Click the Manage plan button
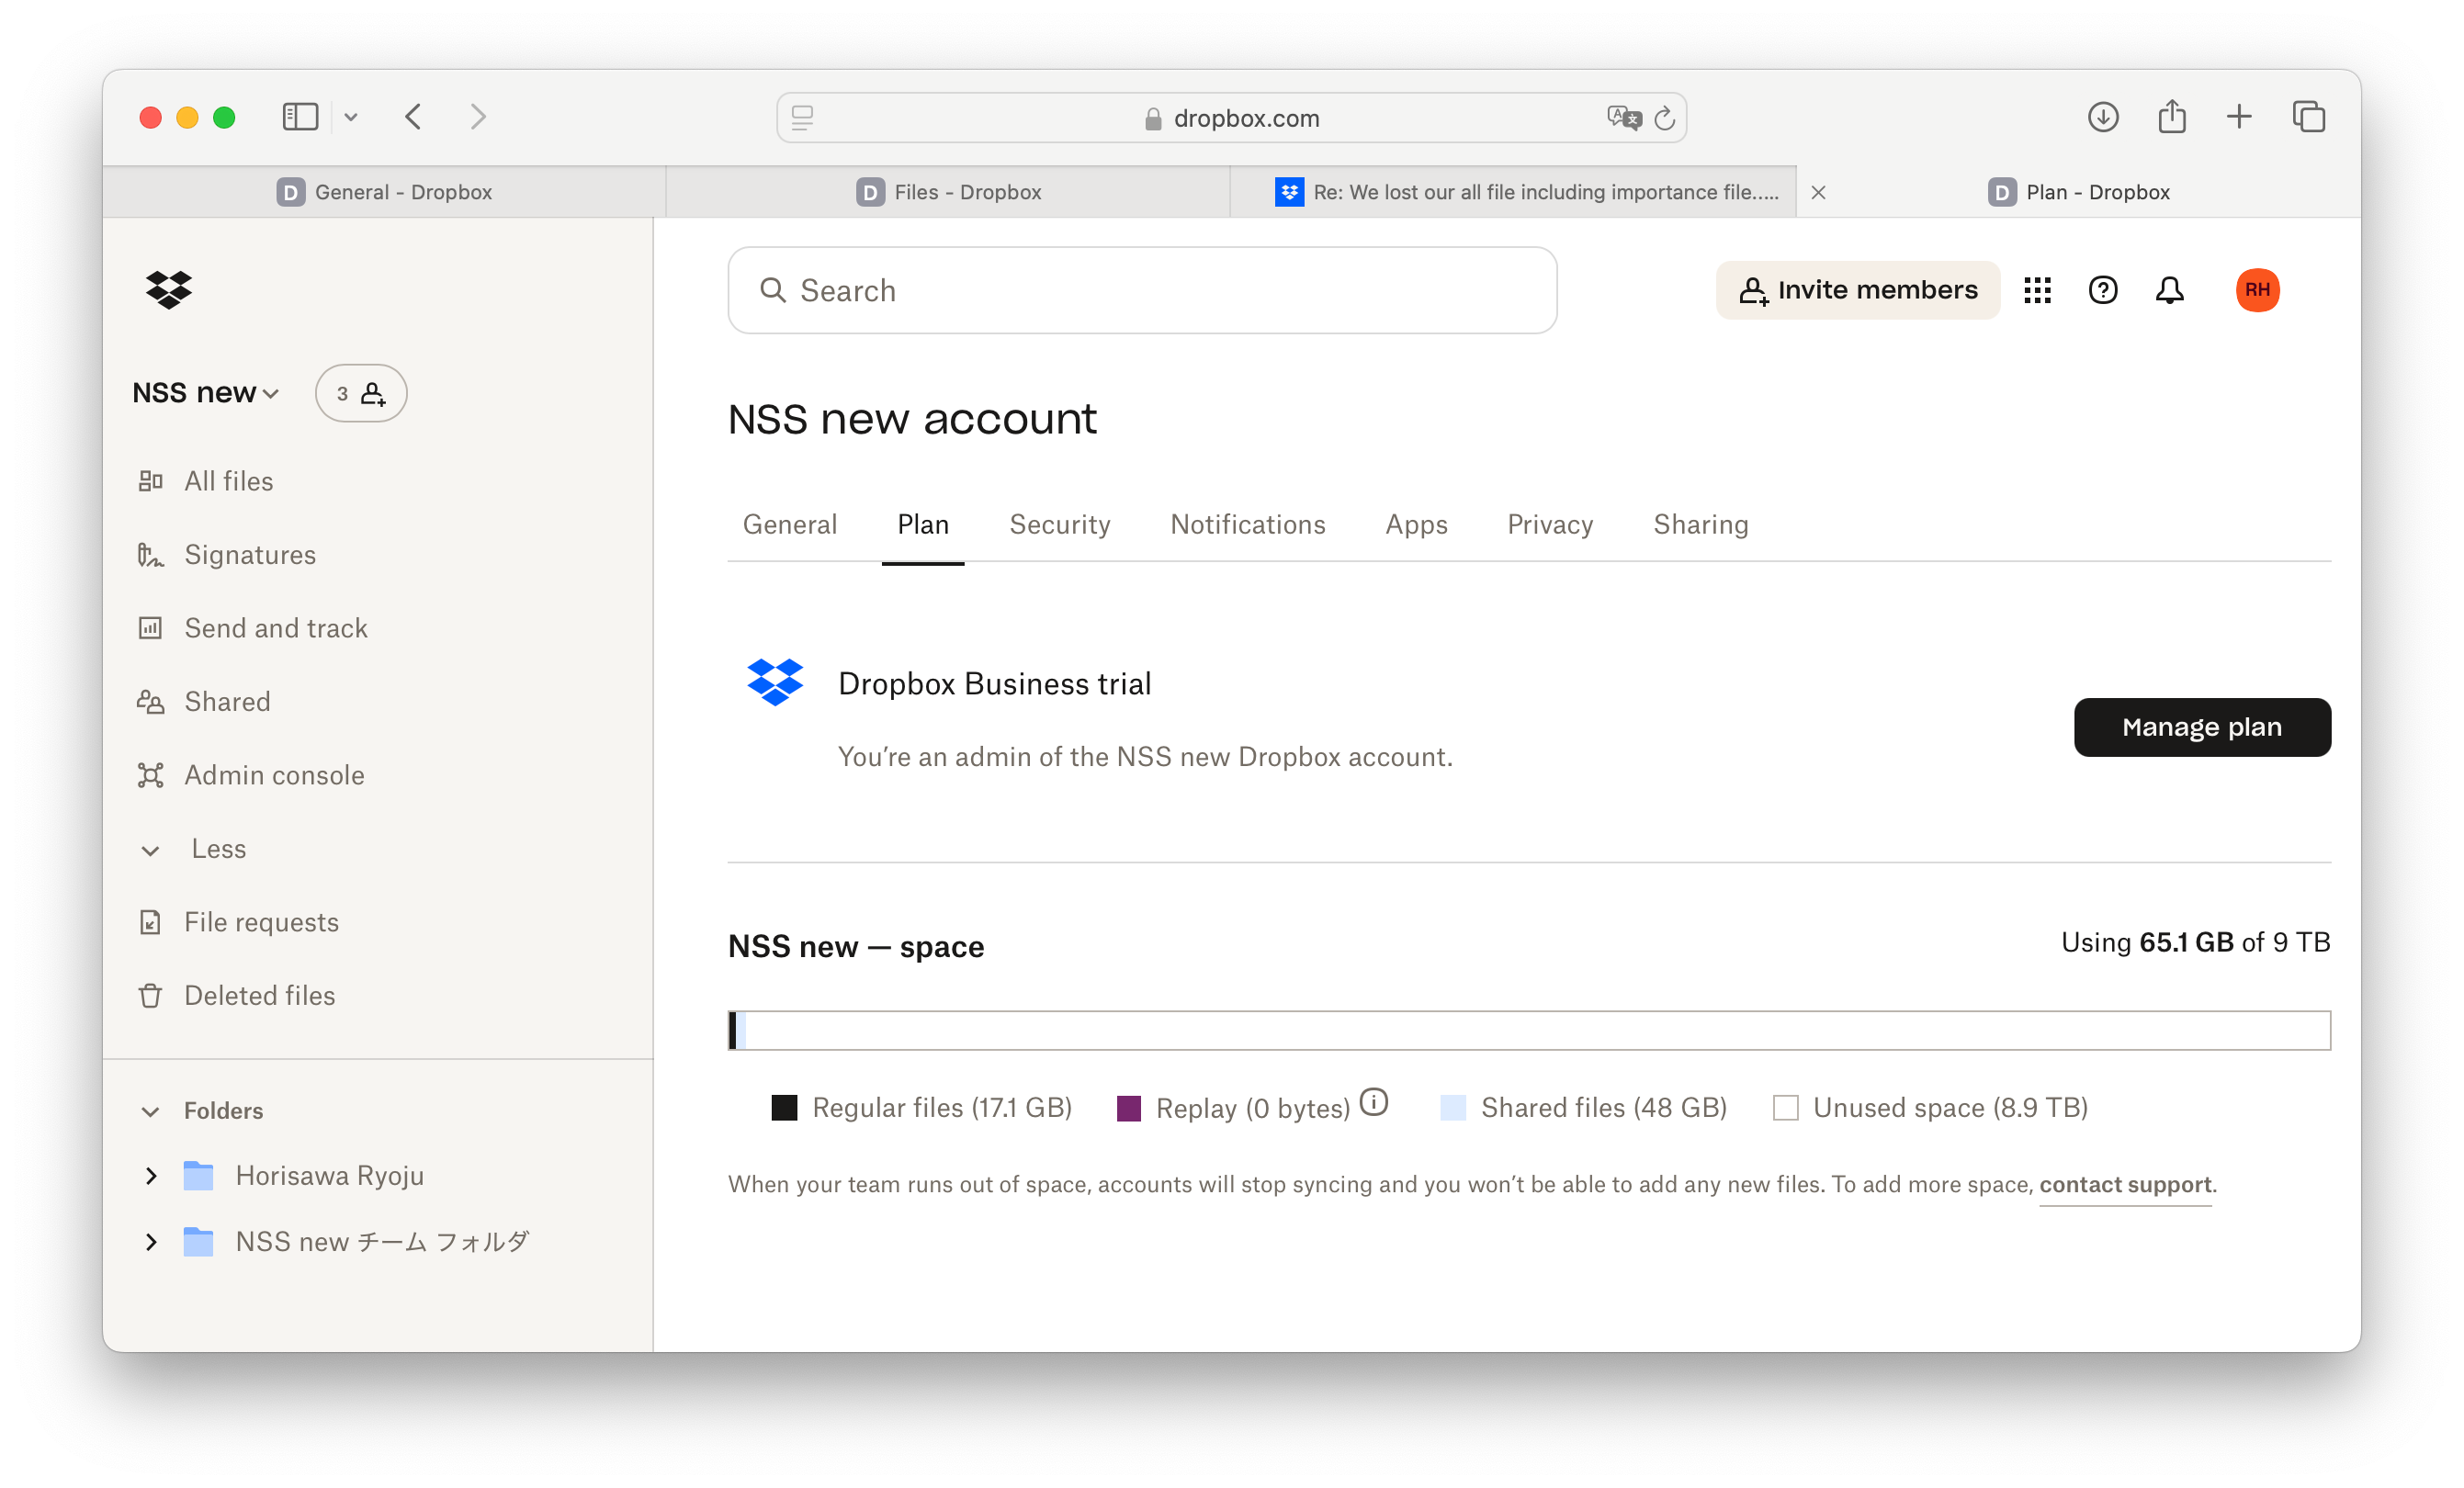Screen dimensions: 2464x1488 [x=2202, y=725]
